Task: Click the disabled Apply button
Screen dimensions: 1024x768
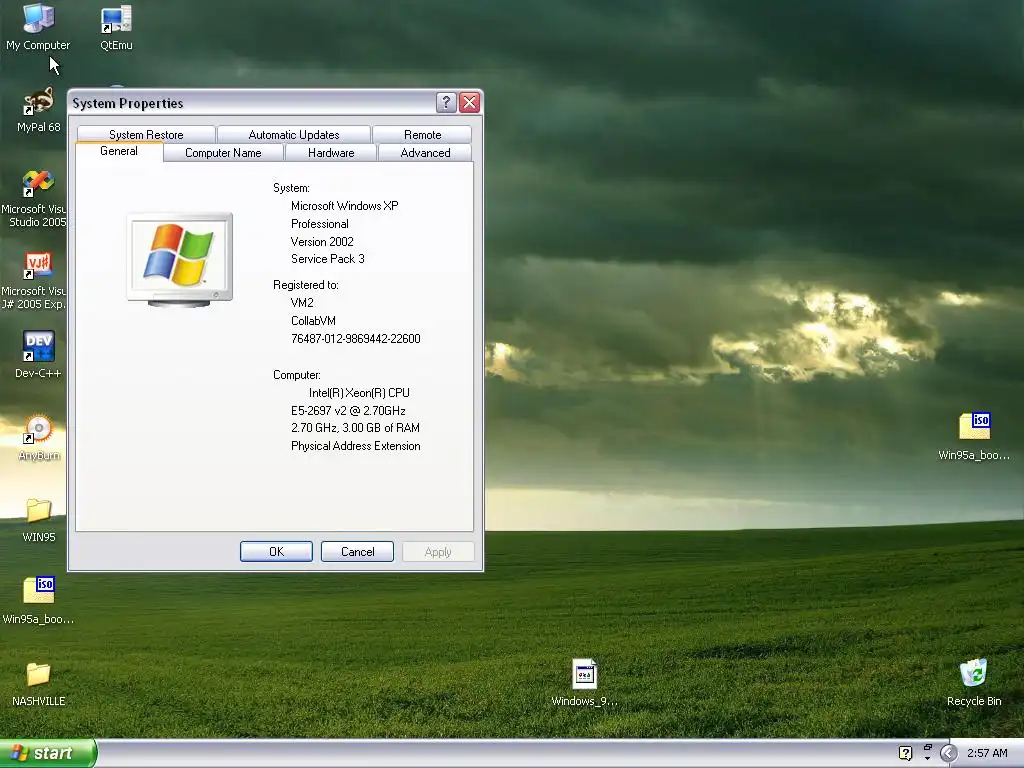Action: pos(438,552)
